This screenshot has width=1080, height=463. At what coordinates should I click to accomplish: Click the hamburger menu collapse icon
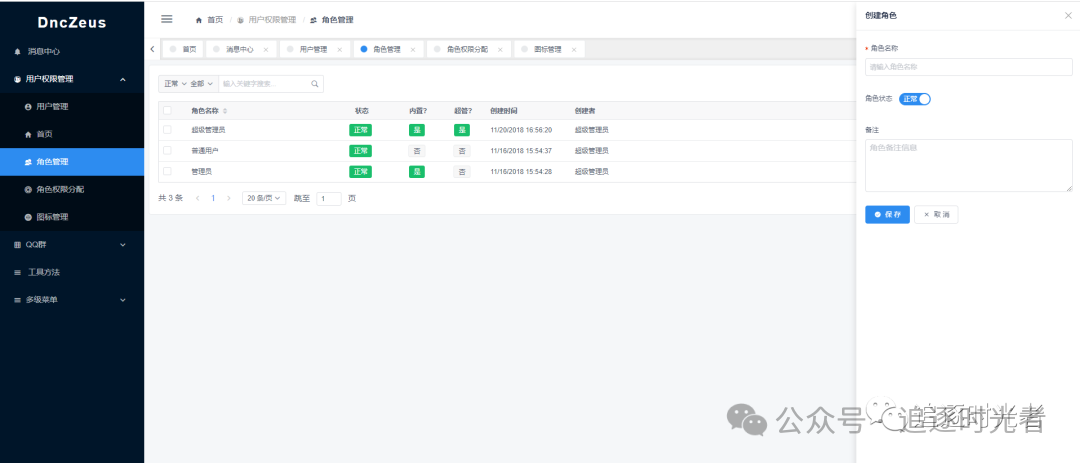(x=167, y=19)
